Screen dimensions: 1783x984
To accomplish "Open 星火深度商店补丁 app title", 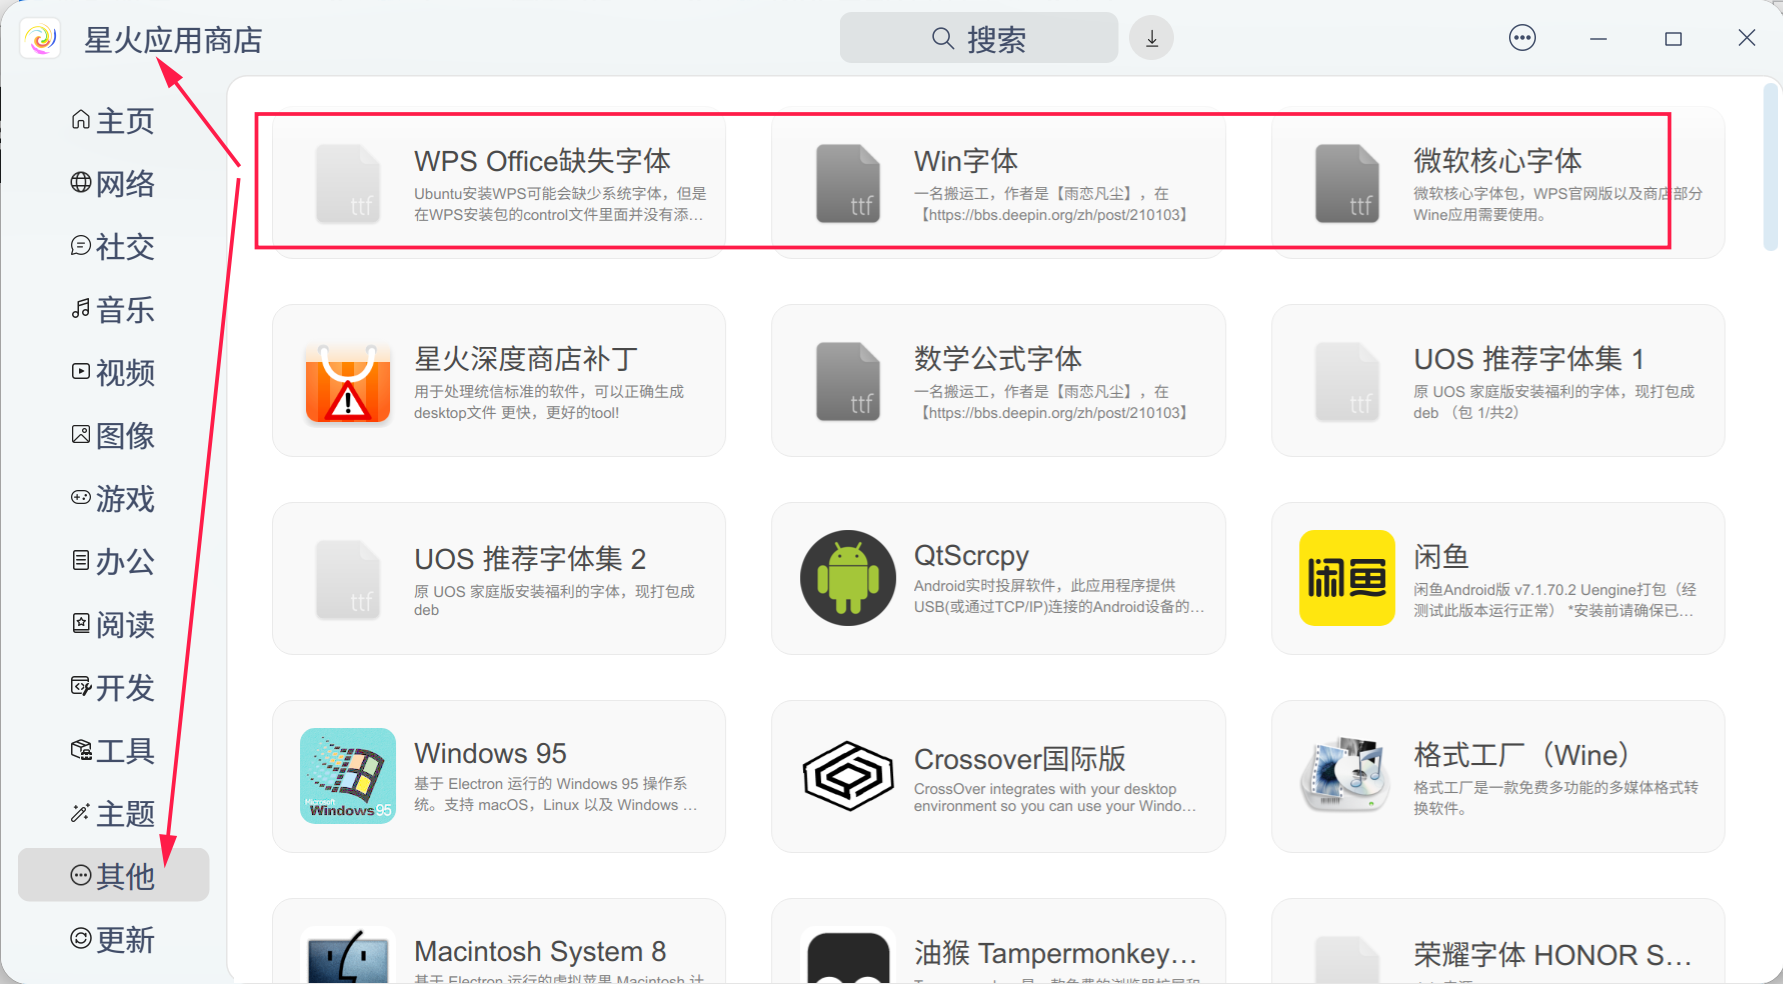I will coord(526,359).
